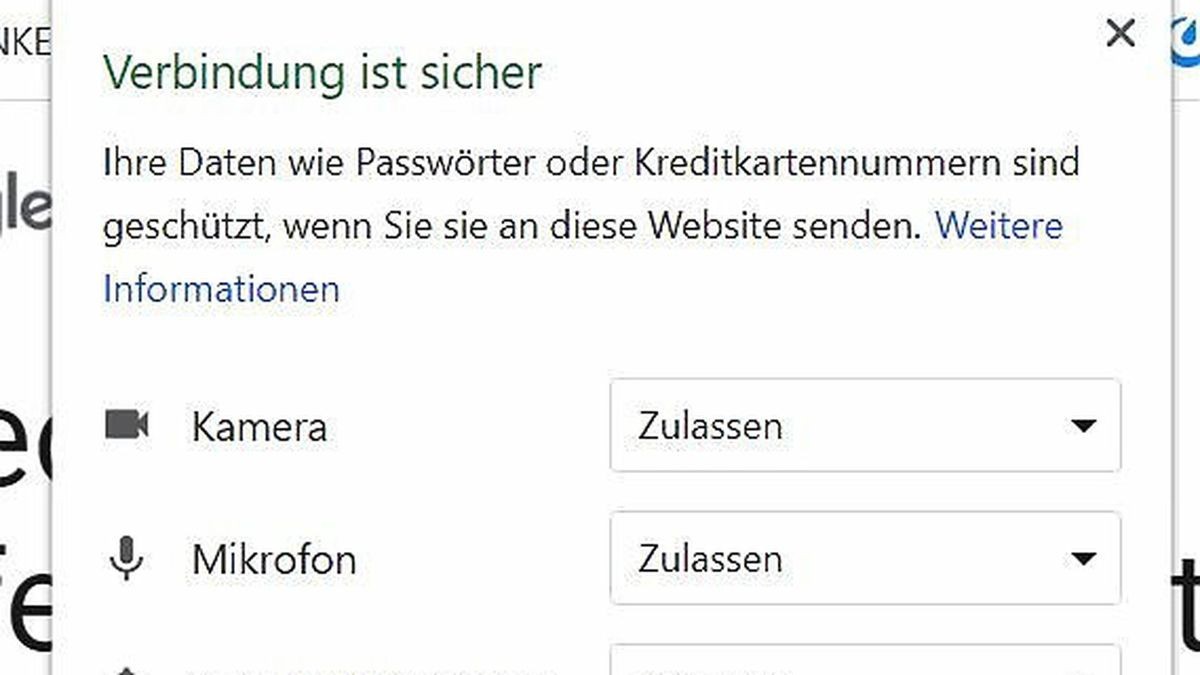1200x675 pixels.
Task: Open the Weitere Informationen link
Action: click(x=998, y=226)
